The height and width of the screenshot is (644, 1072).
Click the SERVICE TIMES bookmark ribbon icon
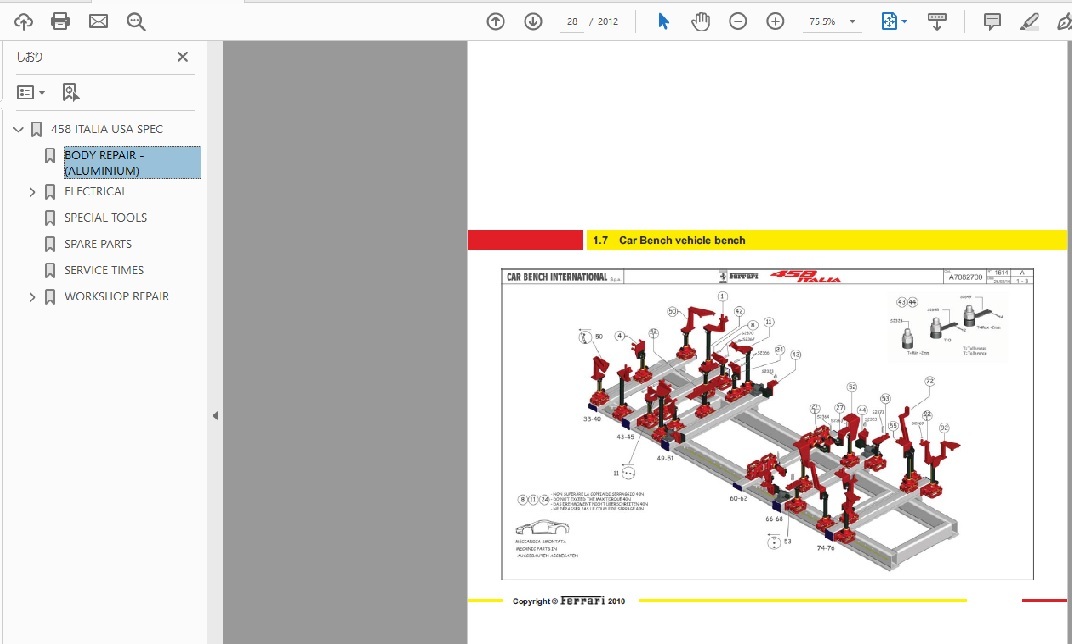click(50, 271)
